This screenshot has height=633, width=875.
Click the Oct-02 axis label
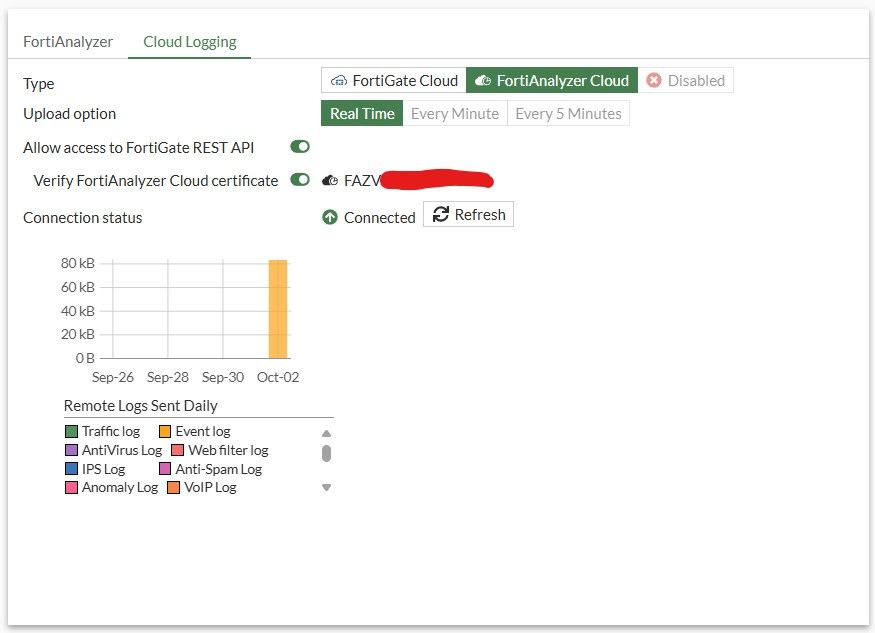click(278, 377)
